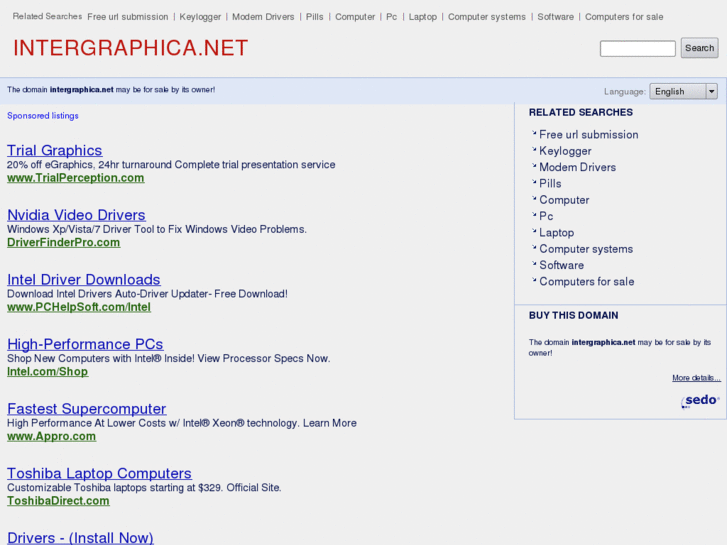Click the Buy This Domain sale text
Viewport: 727px width, 545px height.
click(620, 347)
